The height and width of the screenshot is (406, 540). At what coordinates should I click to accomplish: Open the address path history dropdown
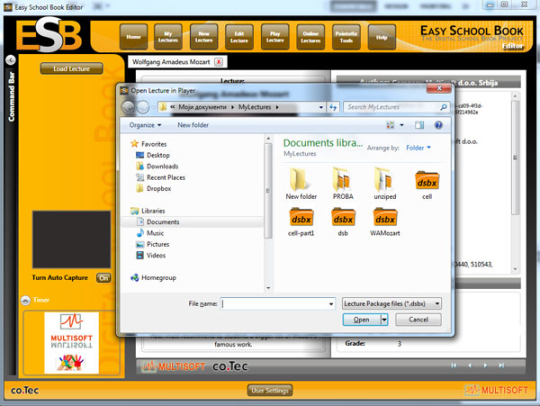click(x=321, y=107)
